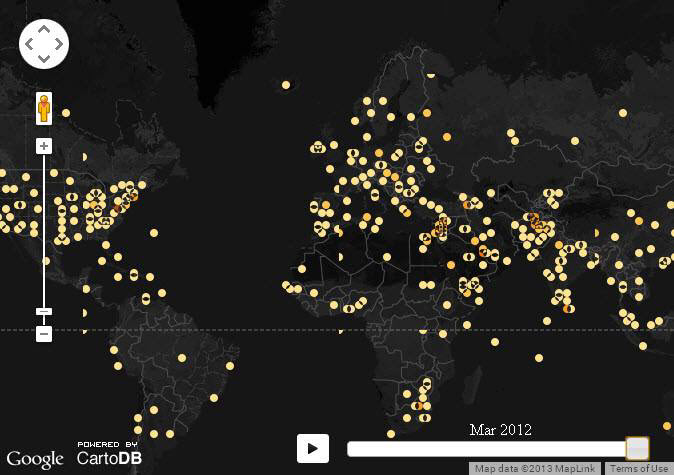The height and width of the screenshot is (475, 674).
Task: Open the Terms of Use link
Action: 639,469
